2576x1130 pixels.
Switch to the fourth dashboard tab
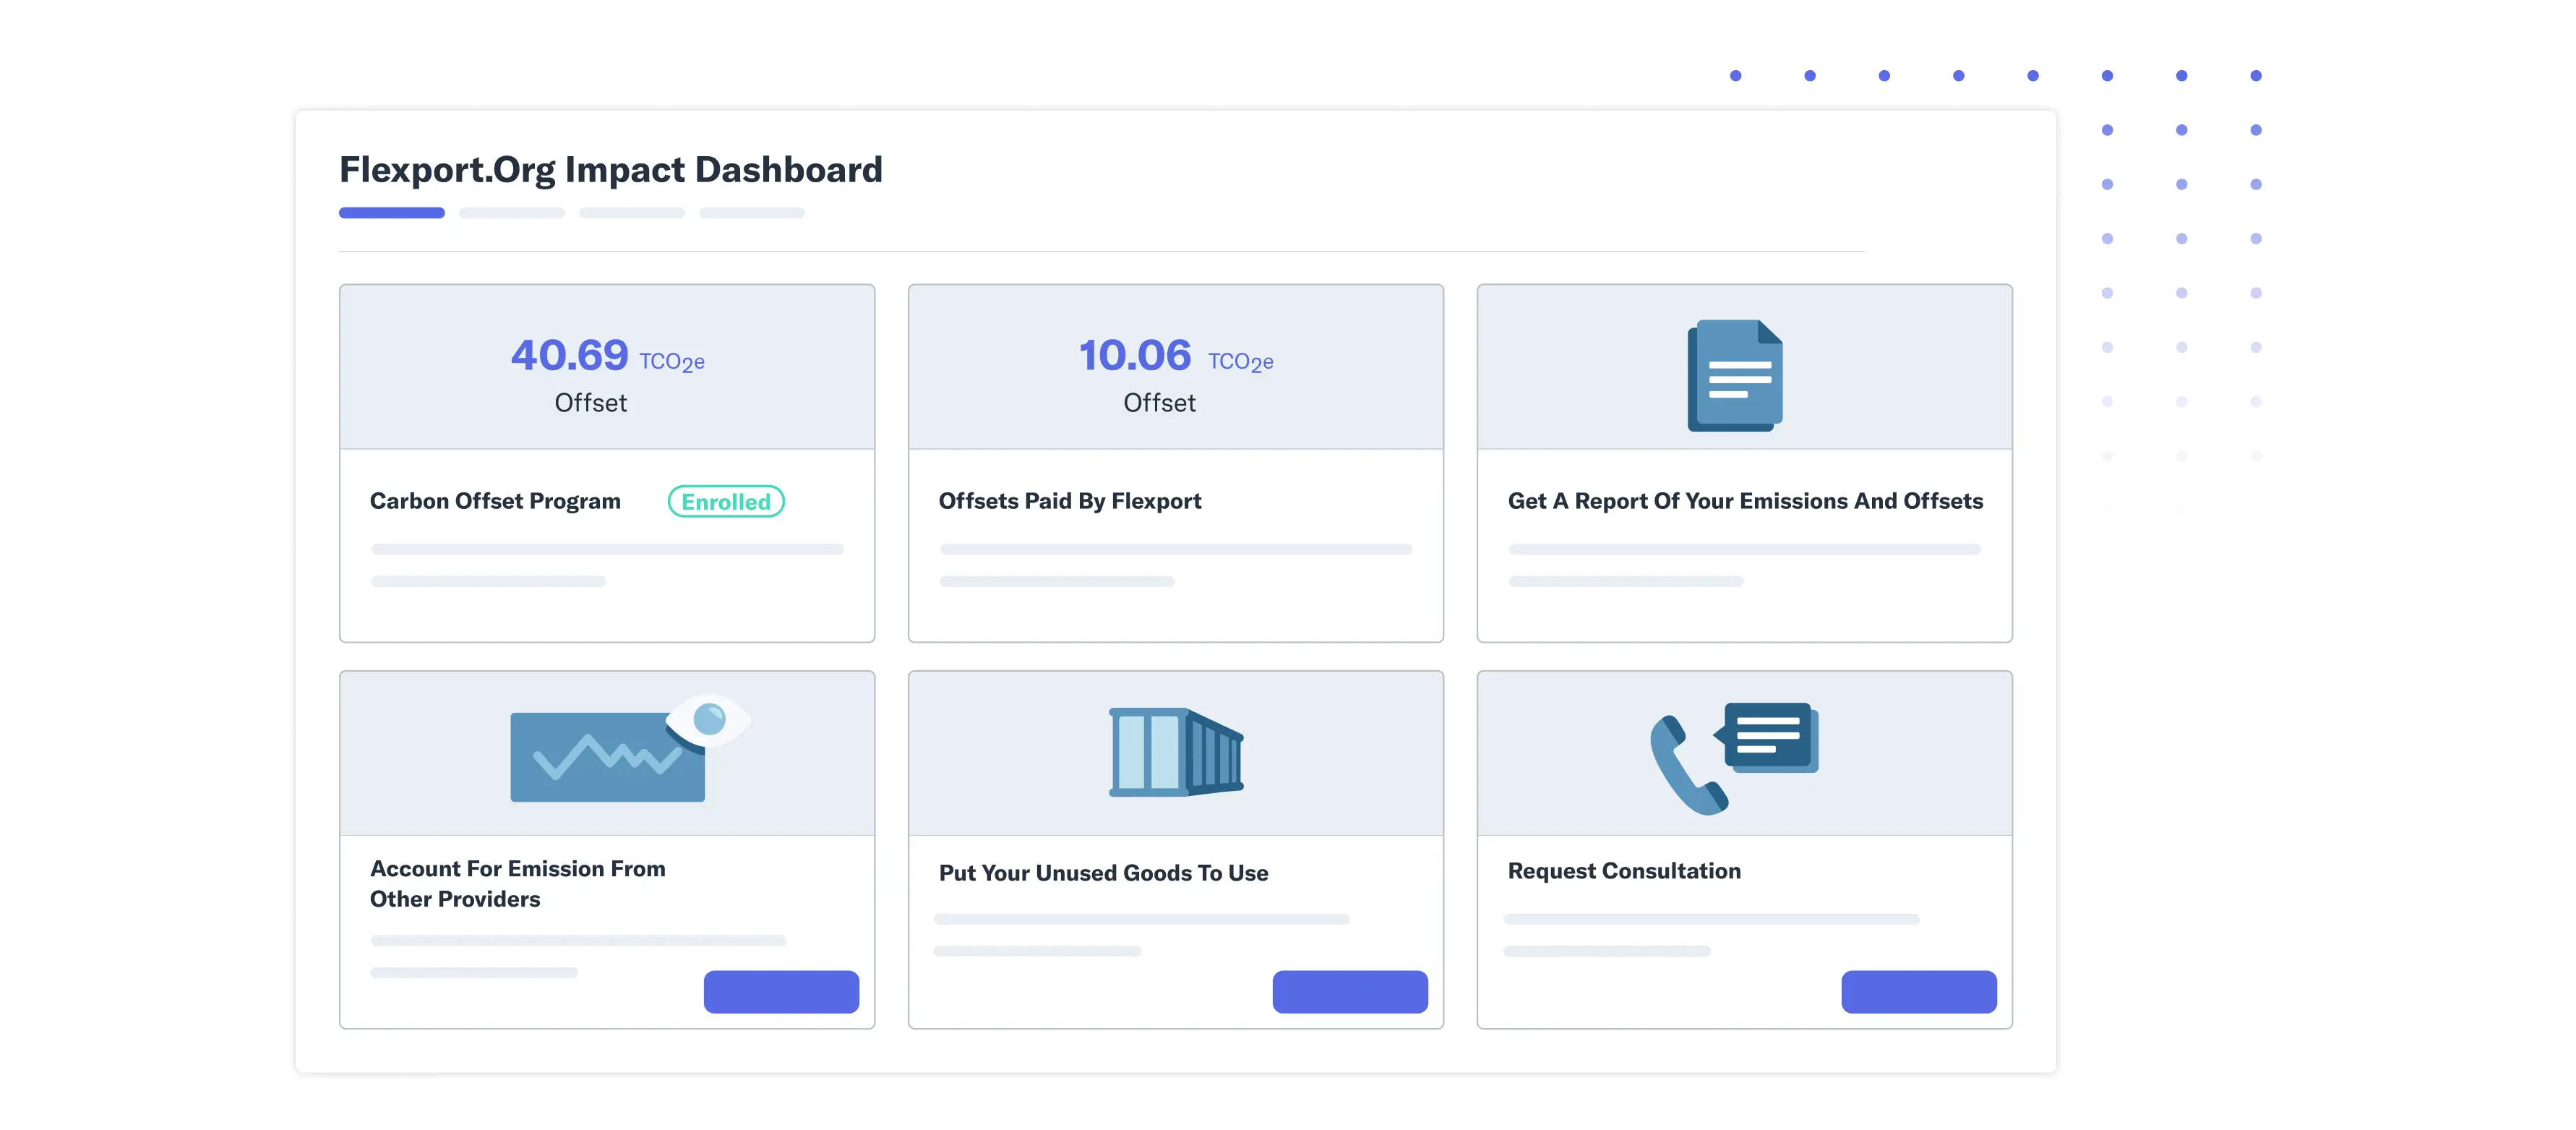click(751, 213)
